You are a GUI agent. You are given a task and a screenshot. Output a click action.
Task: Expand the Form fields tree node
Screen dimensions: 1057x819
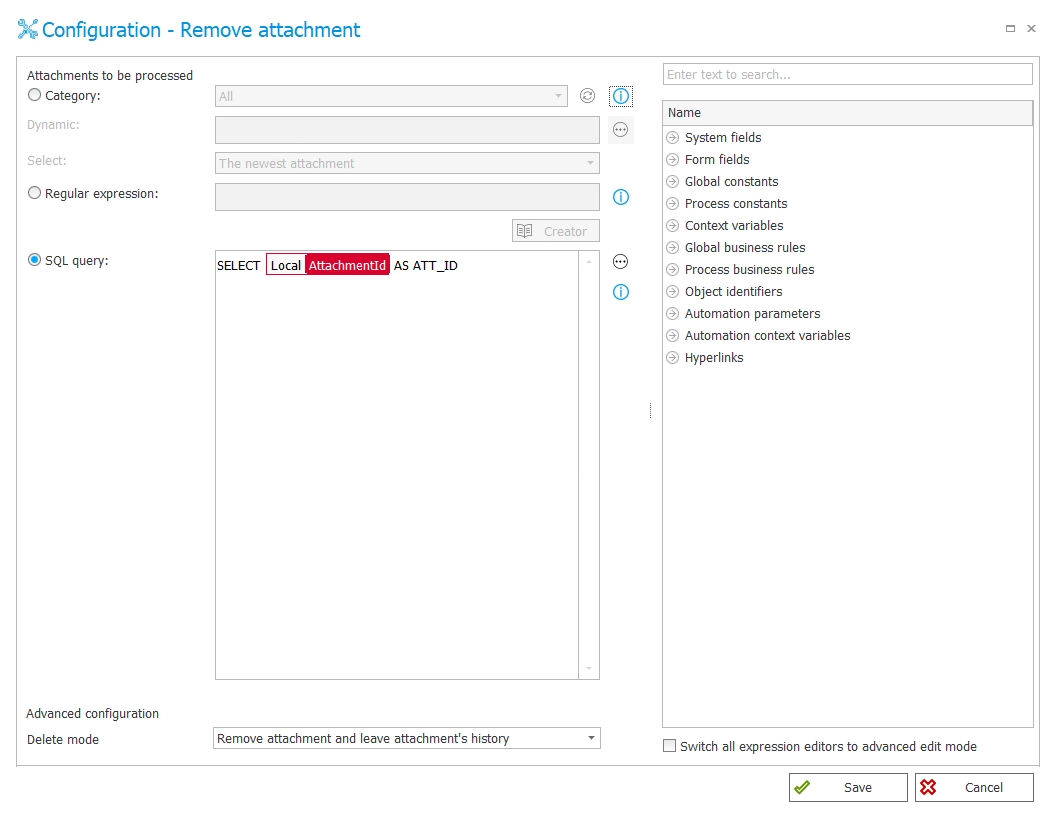pos(673,160)
